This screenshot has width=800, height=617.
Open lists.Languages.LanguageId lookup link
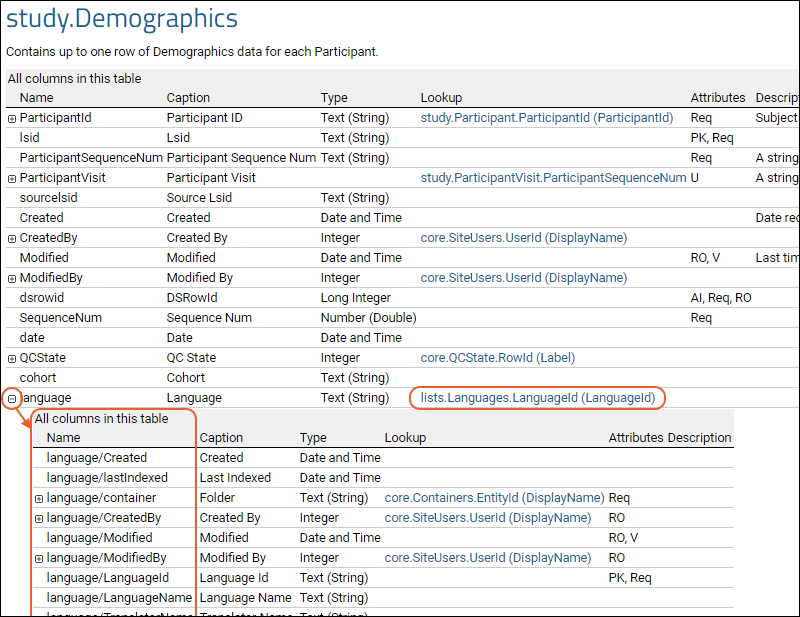(537, 398)
